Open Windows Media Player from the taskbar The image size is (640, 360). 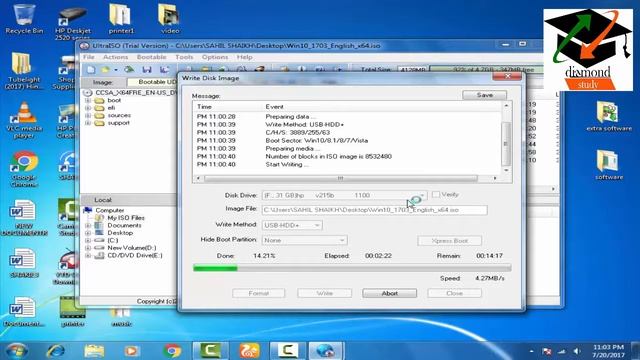click(131, 351)
